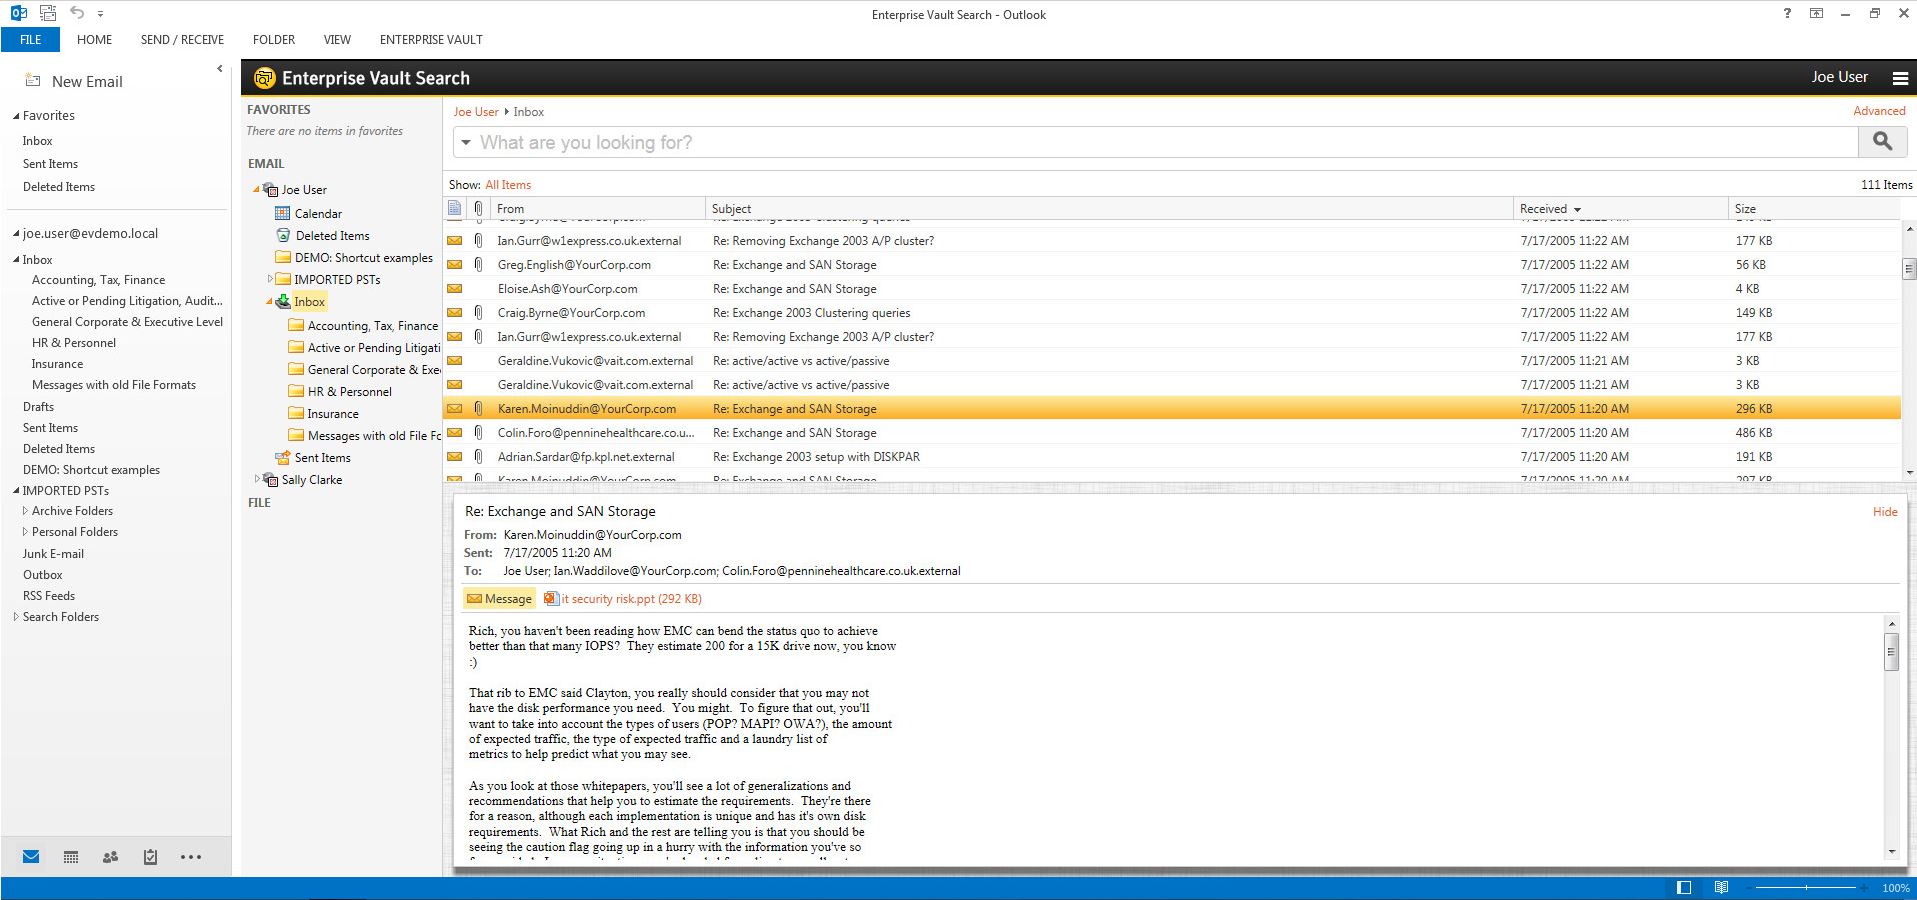Sort by the Size column header
The height and width of the screenshot is (900, 1917).
[x=1813, y=208]
